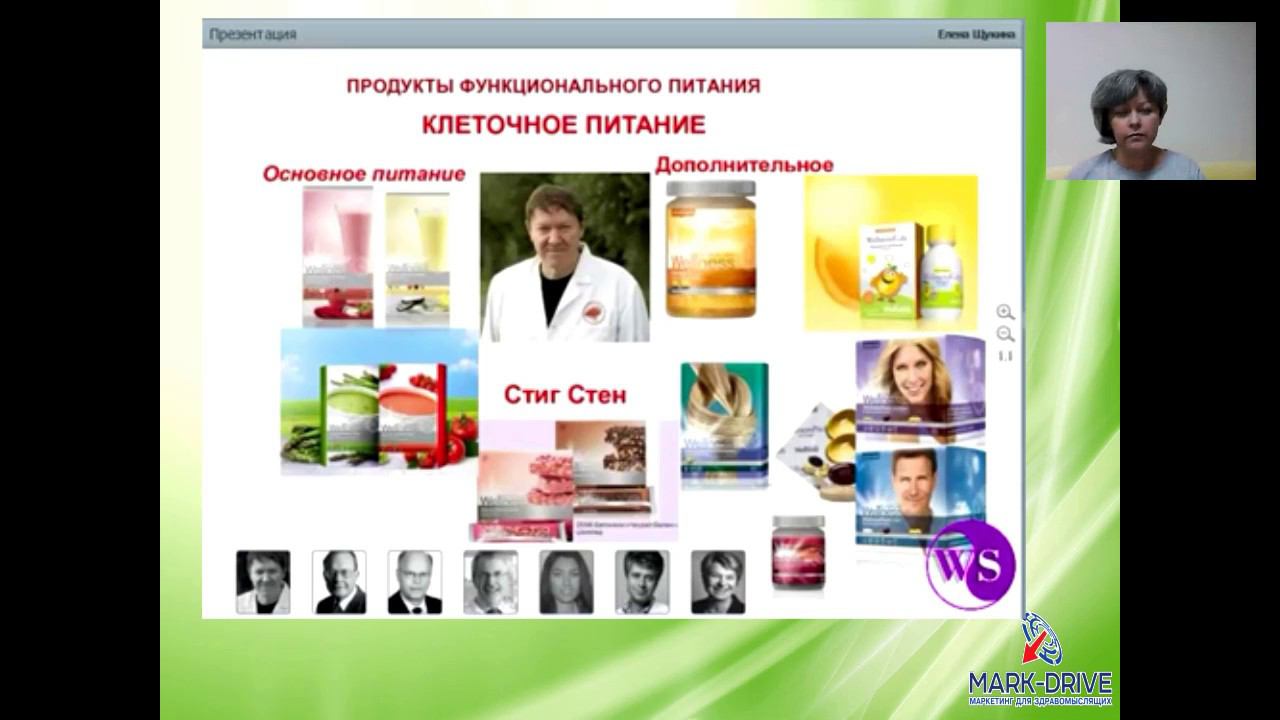Click the 'Презентация' panel title
The width and height of the screenshot is (1280, 720).
click(x=252, y=34)
